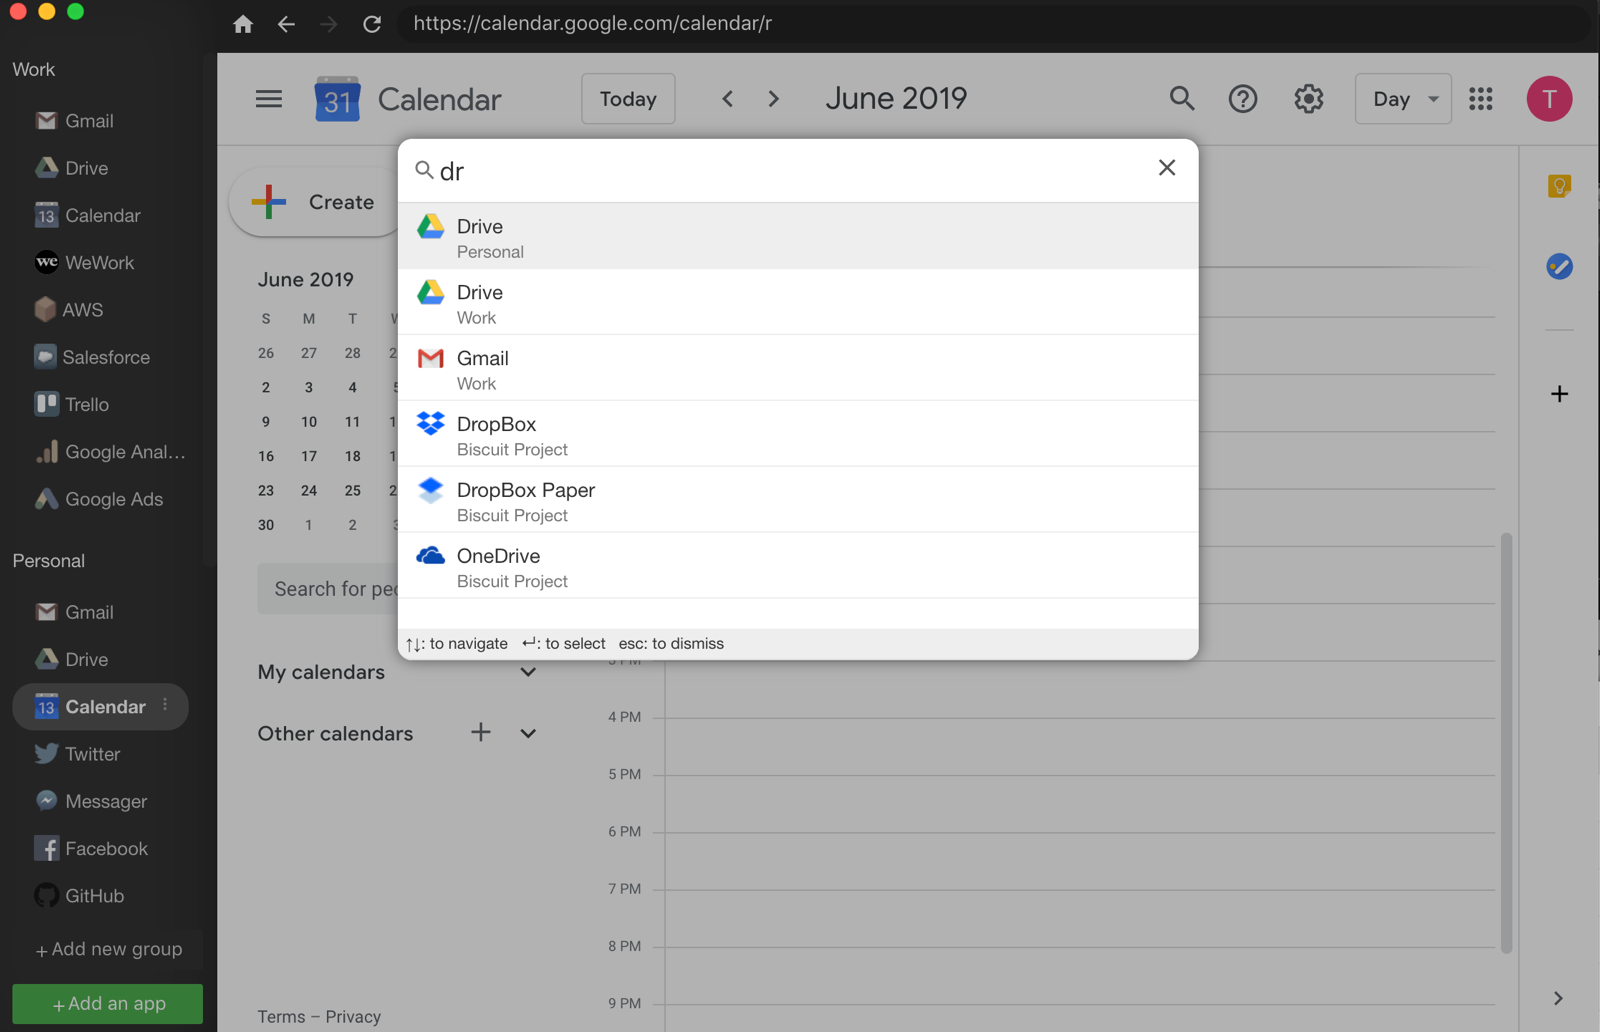Collapse the My calendars section
The height and width of the screenshot is (1032, 1600).
527,671
